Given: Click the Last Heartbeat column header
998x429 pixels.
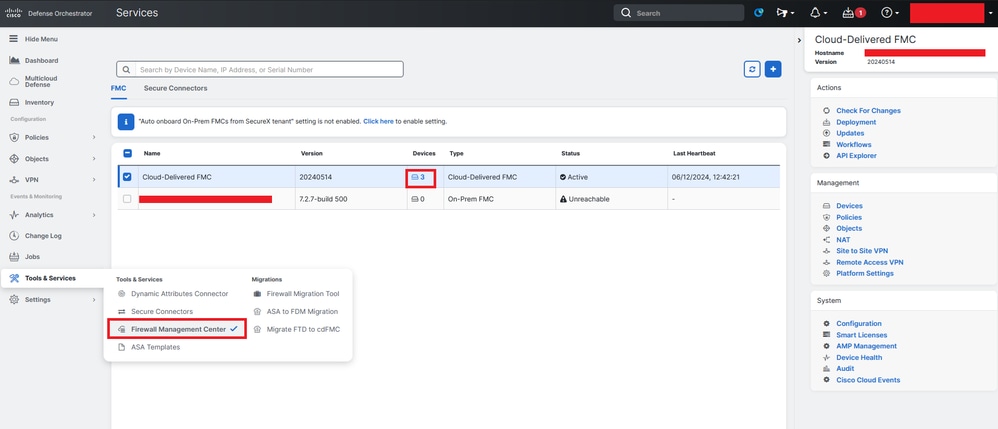Looking at the screenshot, I should [695, 153].
